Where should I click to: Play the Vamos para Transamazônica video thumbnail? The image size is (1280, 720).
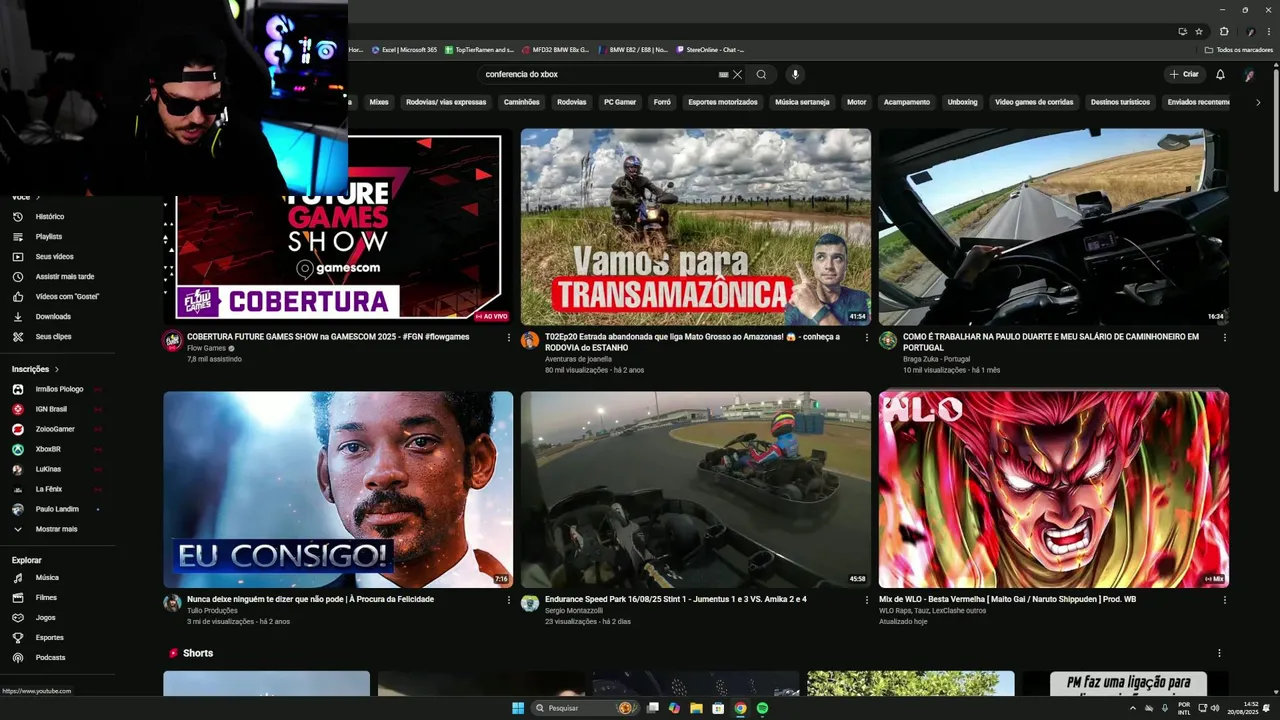coord(696,226)
